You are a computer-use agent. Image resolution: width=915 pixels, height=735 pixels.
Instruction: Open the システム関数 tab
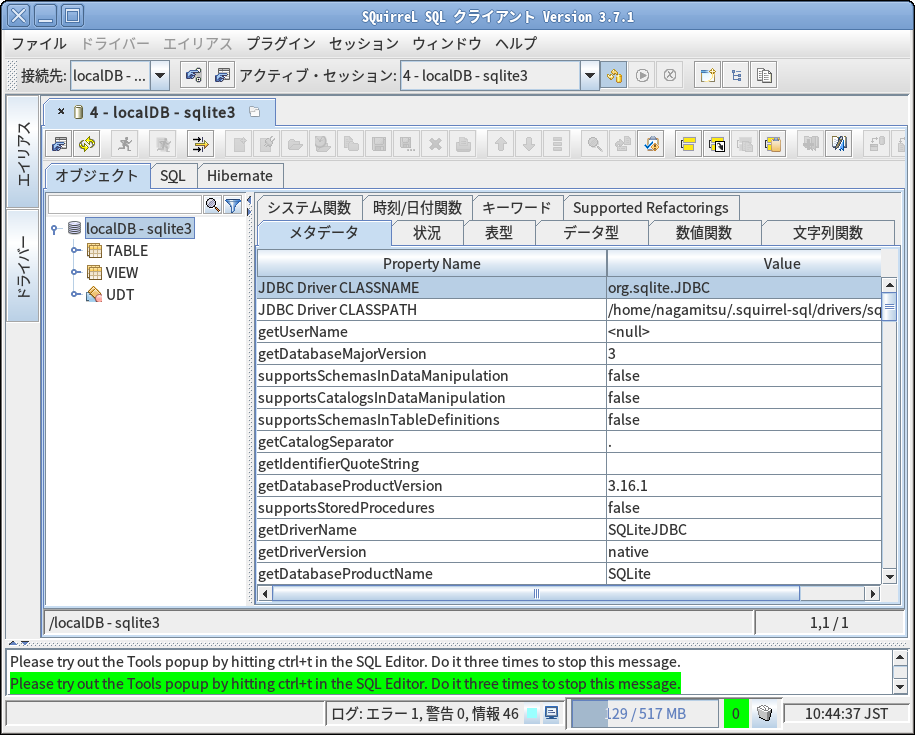click(309, 208)
